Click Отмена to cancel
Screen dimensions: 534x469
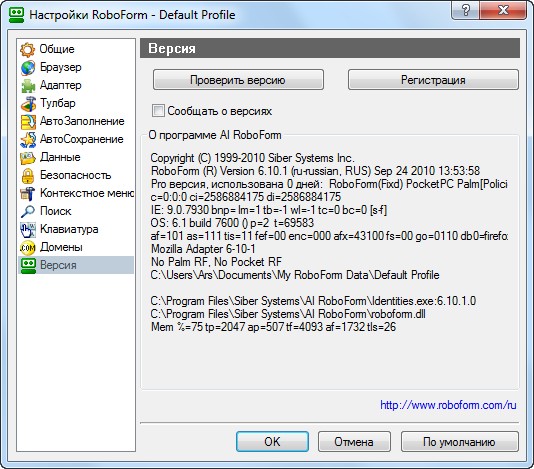click(354, 442)
